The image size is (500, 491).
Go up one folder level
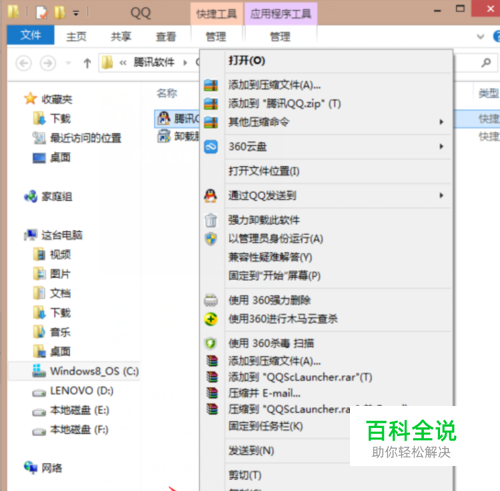click(x=87, y=63)
